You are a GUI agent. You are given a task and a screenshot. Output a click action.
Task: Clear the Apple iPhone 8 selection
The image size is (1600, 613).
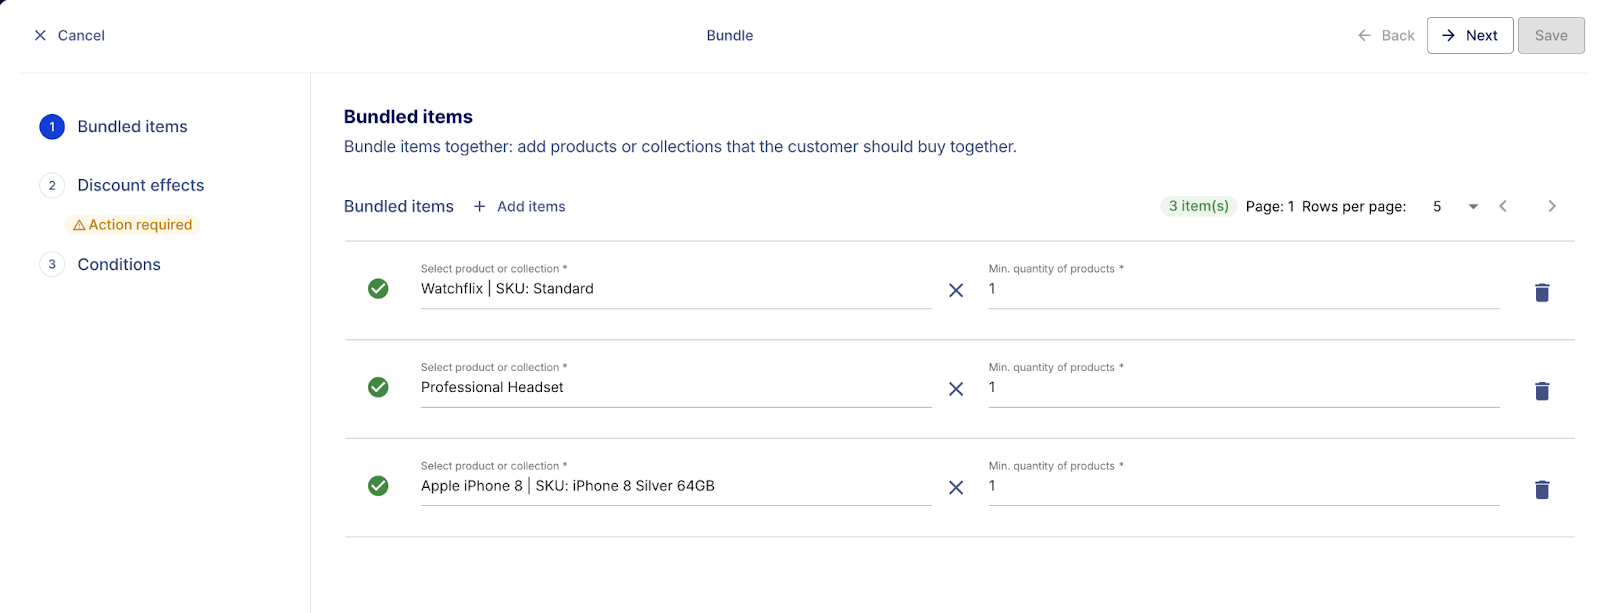pyautogui.click(x=956, y=487)
